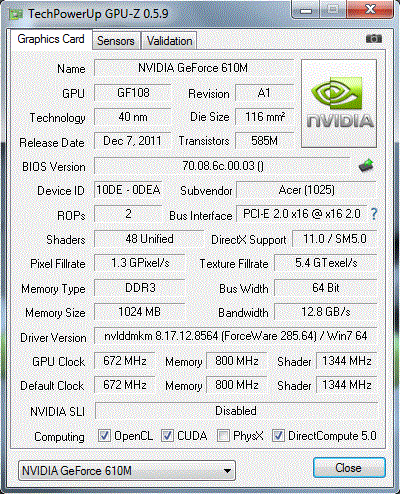Viewport: 400px width, 494px height.
Task: Click the NVIDIA logo image
Action: [339, 103]
